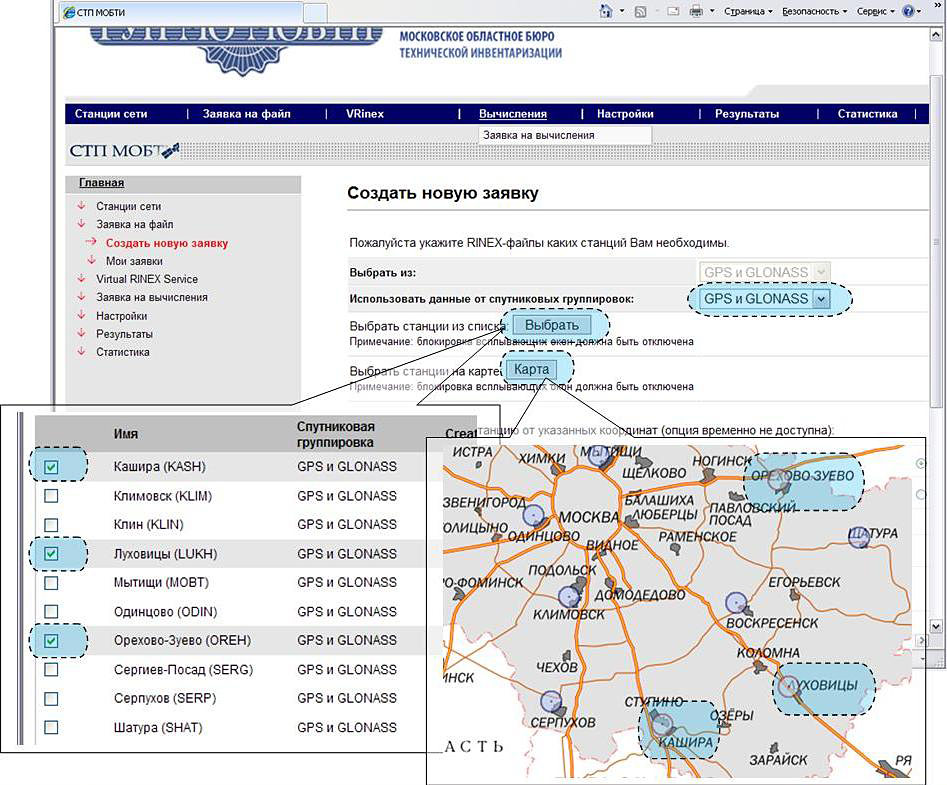The width and height of the screenshot is (947, 785).
Task: Open the Print dropdown arrow
Action: 712,11
